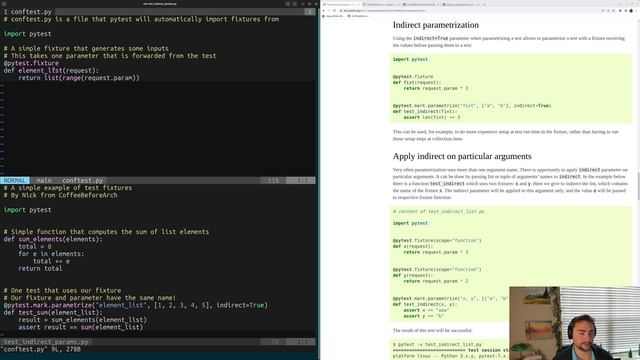
Task: Click 'assert result == sum(element_list)' line
Action: click(81, 327)
